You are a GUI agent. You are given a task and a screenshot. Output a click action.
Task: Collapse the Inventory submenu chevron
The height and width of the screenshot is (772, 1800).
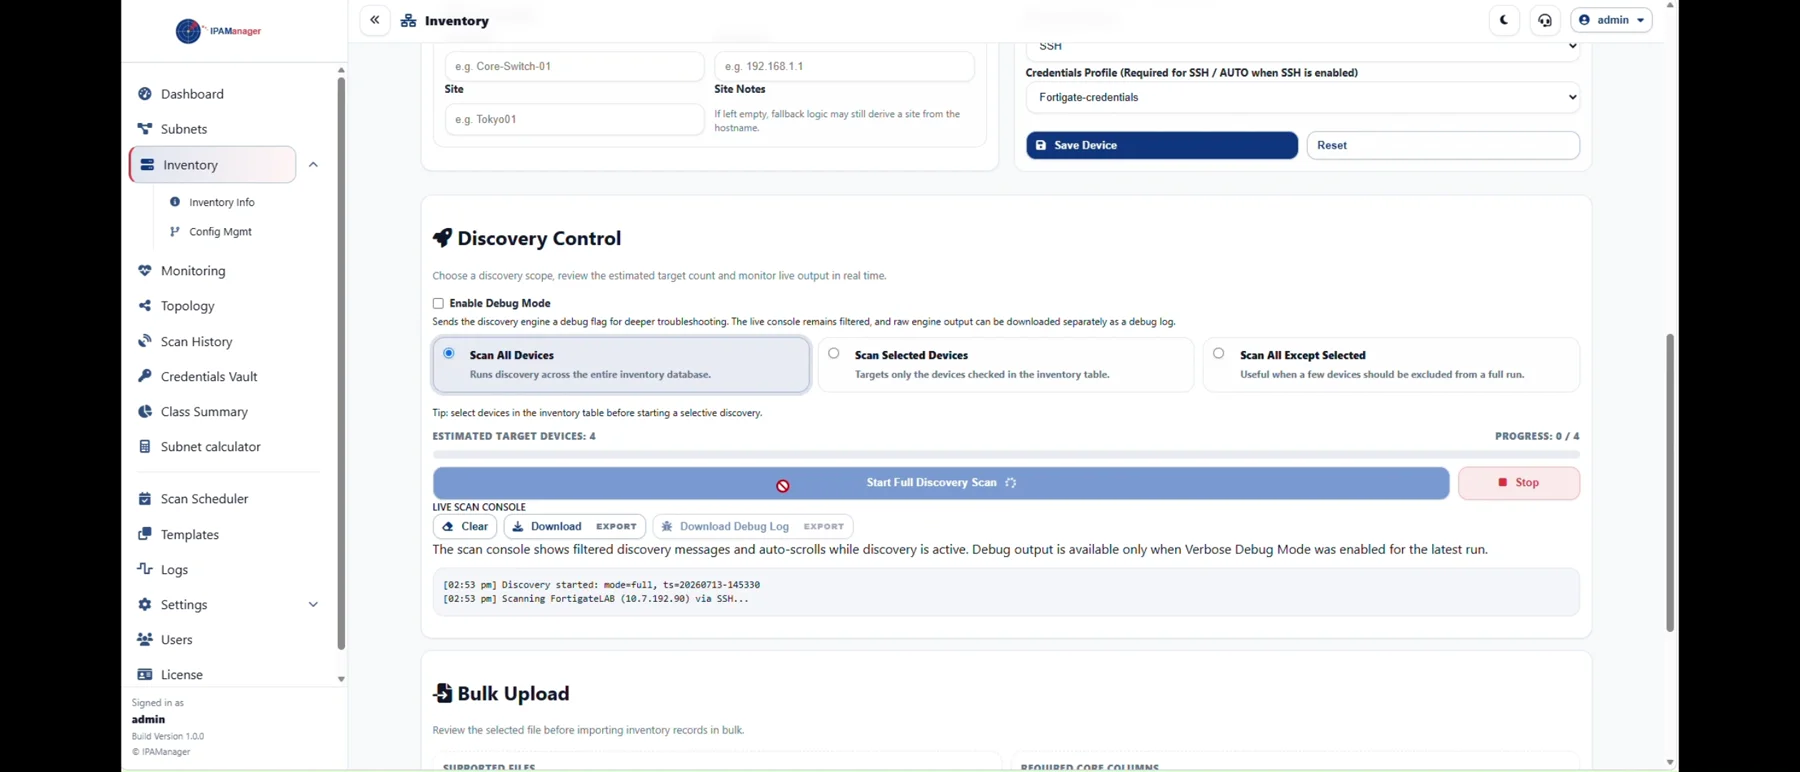click(313, 165)
